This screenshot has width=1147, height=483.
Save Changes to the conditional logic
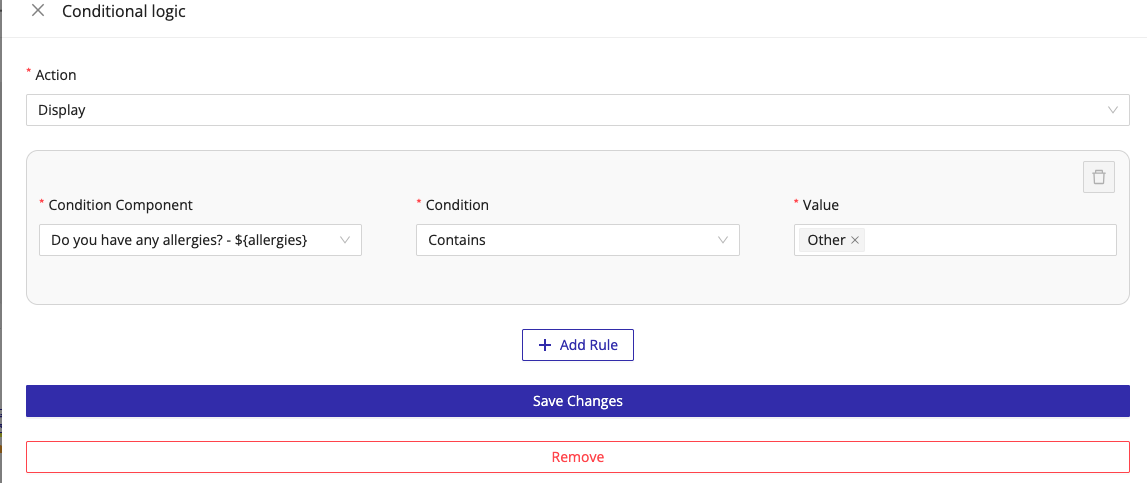pyautogui.click(x=577, y=401)
